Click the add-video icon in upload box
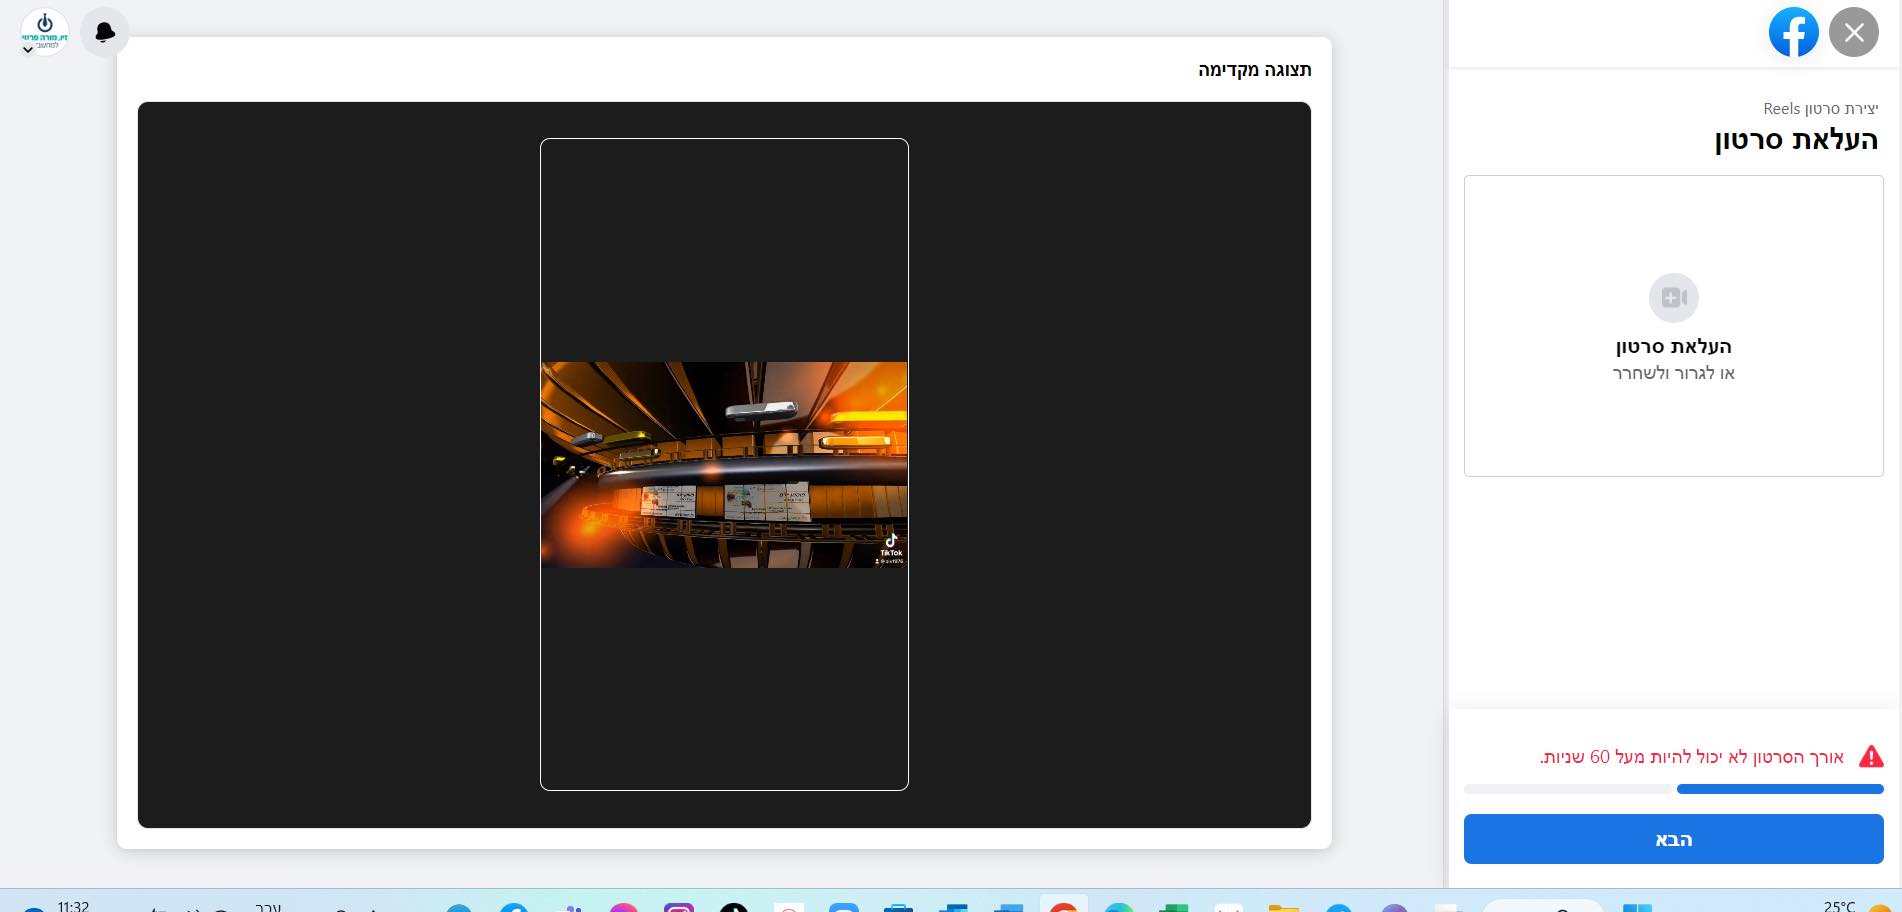1902x912 pixels. 1673,298
